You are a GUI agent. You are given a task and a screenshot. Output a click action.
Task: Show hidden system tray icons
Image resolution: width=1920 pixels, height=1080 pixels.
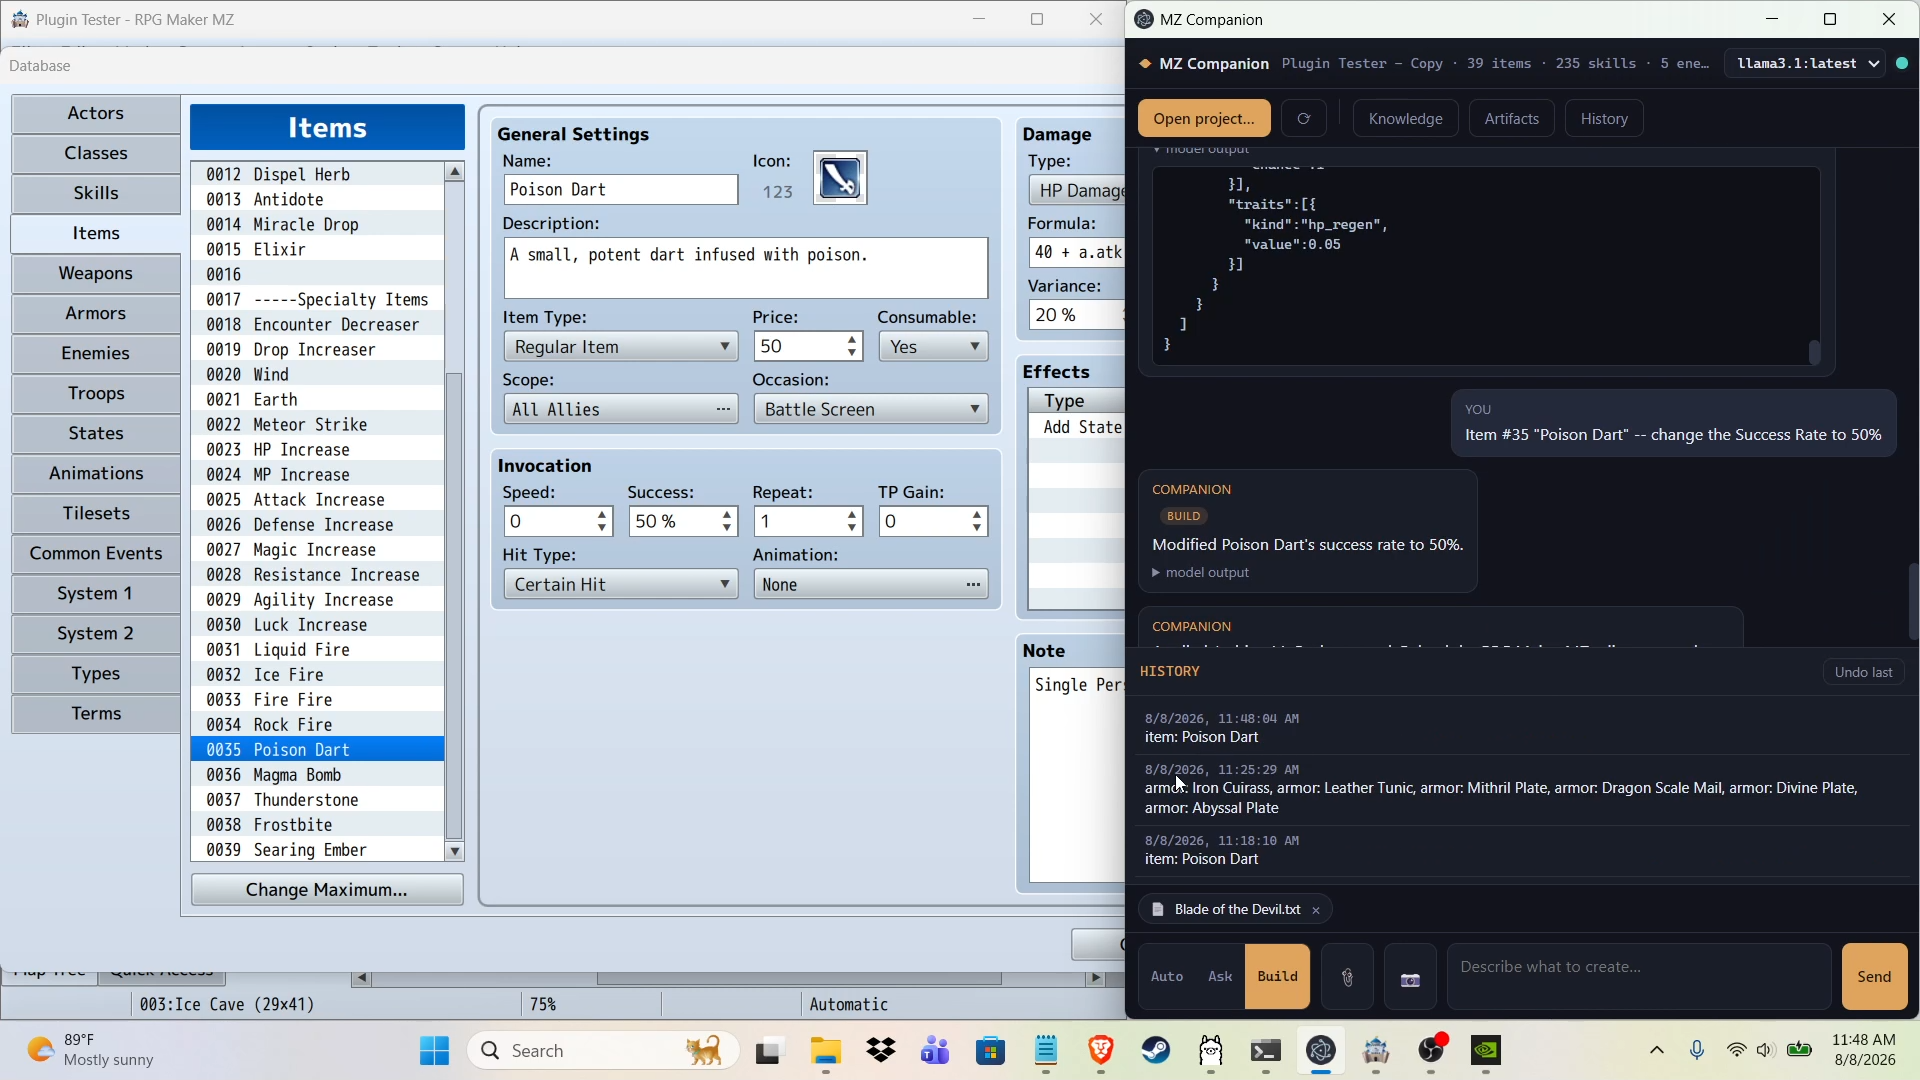(x=1657, y=1050)
